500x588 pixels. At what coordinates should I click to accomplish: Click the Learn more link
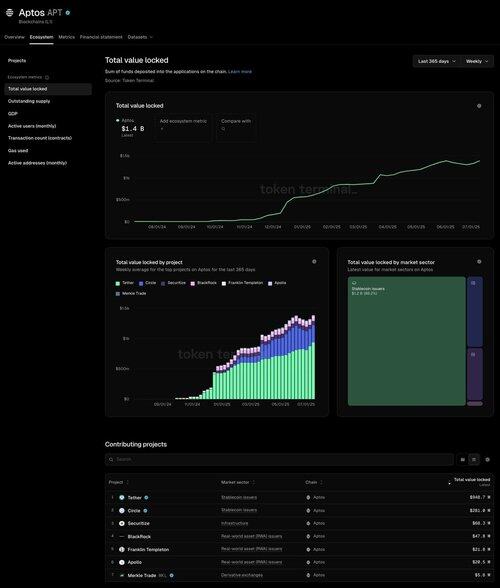[x=240, y=72]
